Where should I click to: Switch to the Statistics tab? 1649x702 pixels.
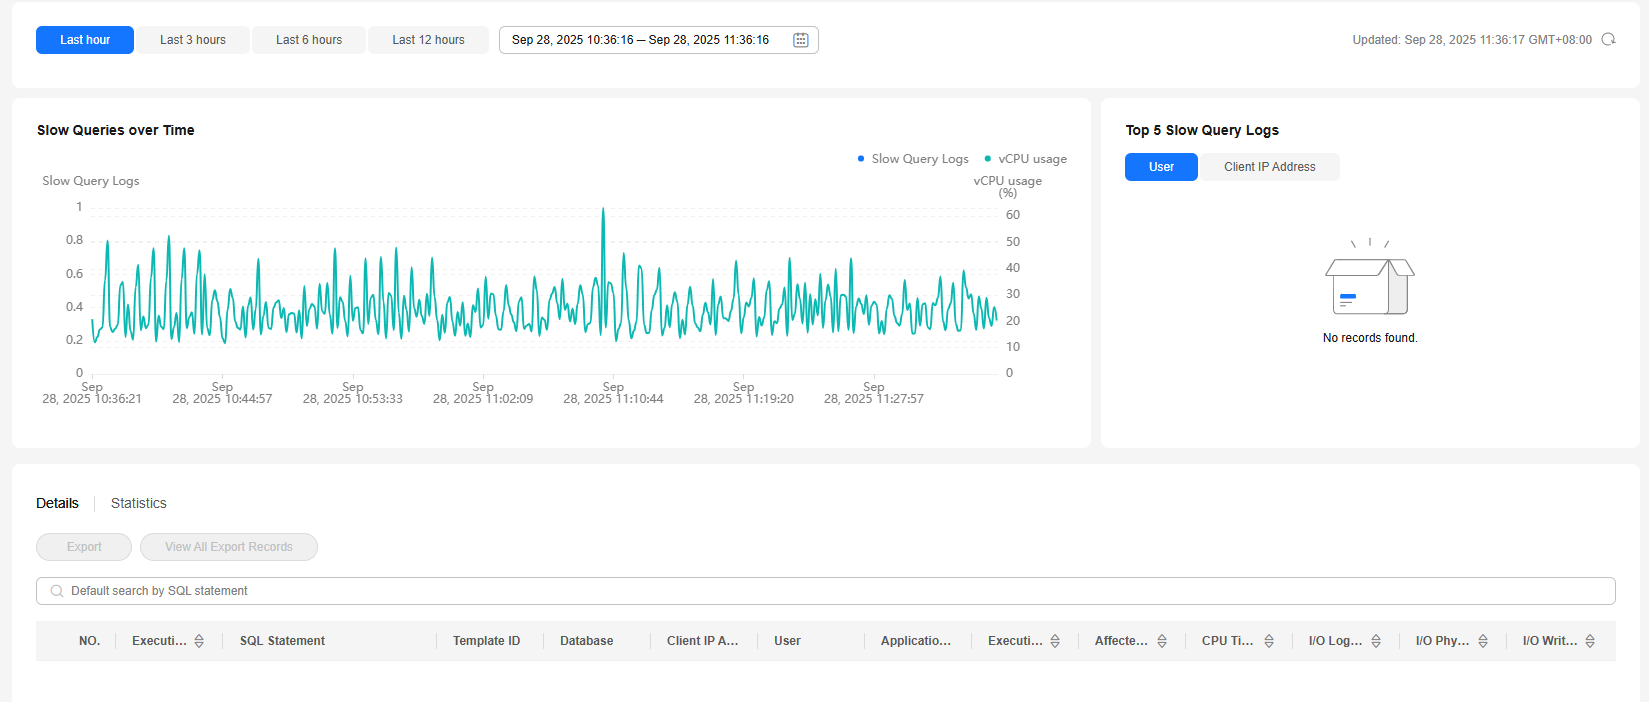[x=139, y=503]
